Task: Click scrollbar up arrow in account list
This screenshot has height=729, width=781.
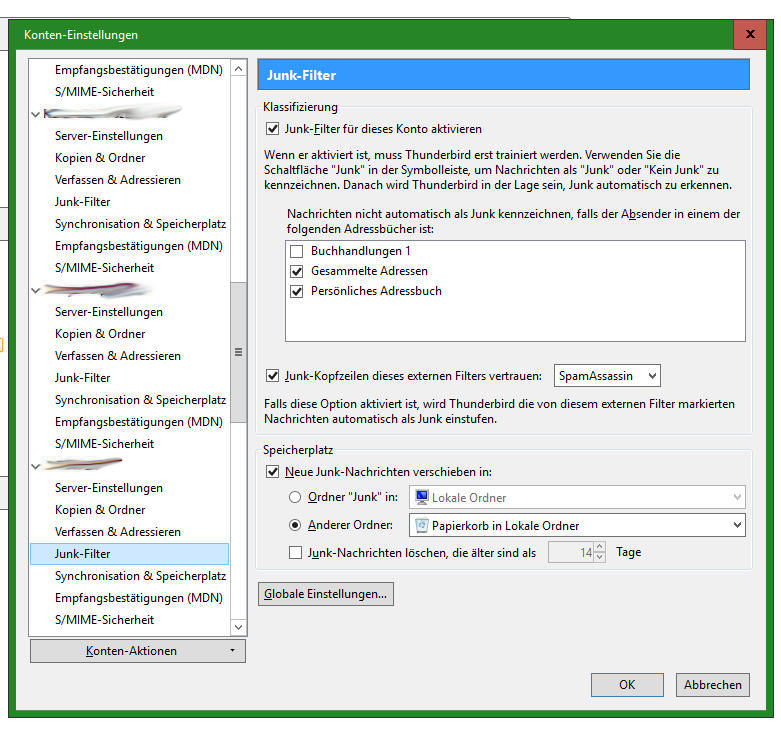Action: coord(239,69)
